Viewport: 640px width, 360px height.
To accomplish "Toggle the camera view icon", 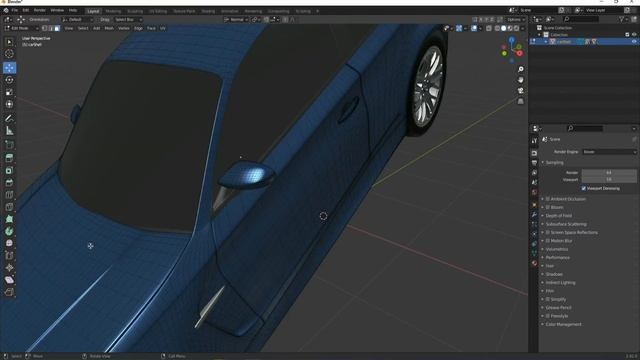I will pos(520,91).
